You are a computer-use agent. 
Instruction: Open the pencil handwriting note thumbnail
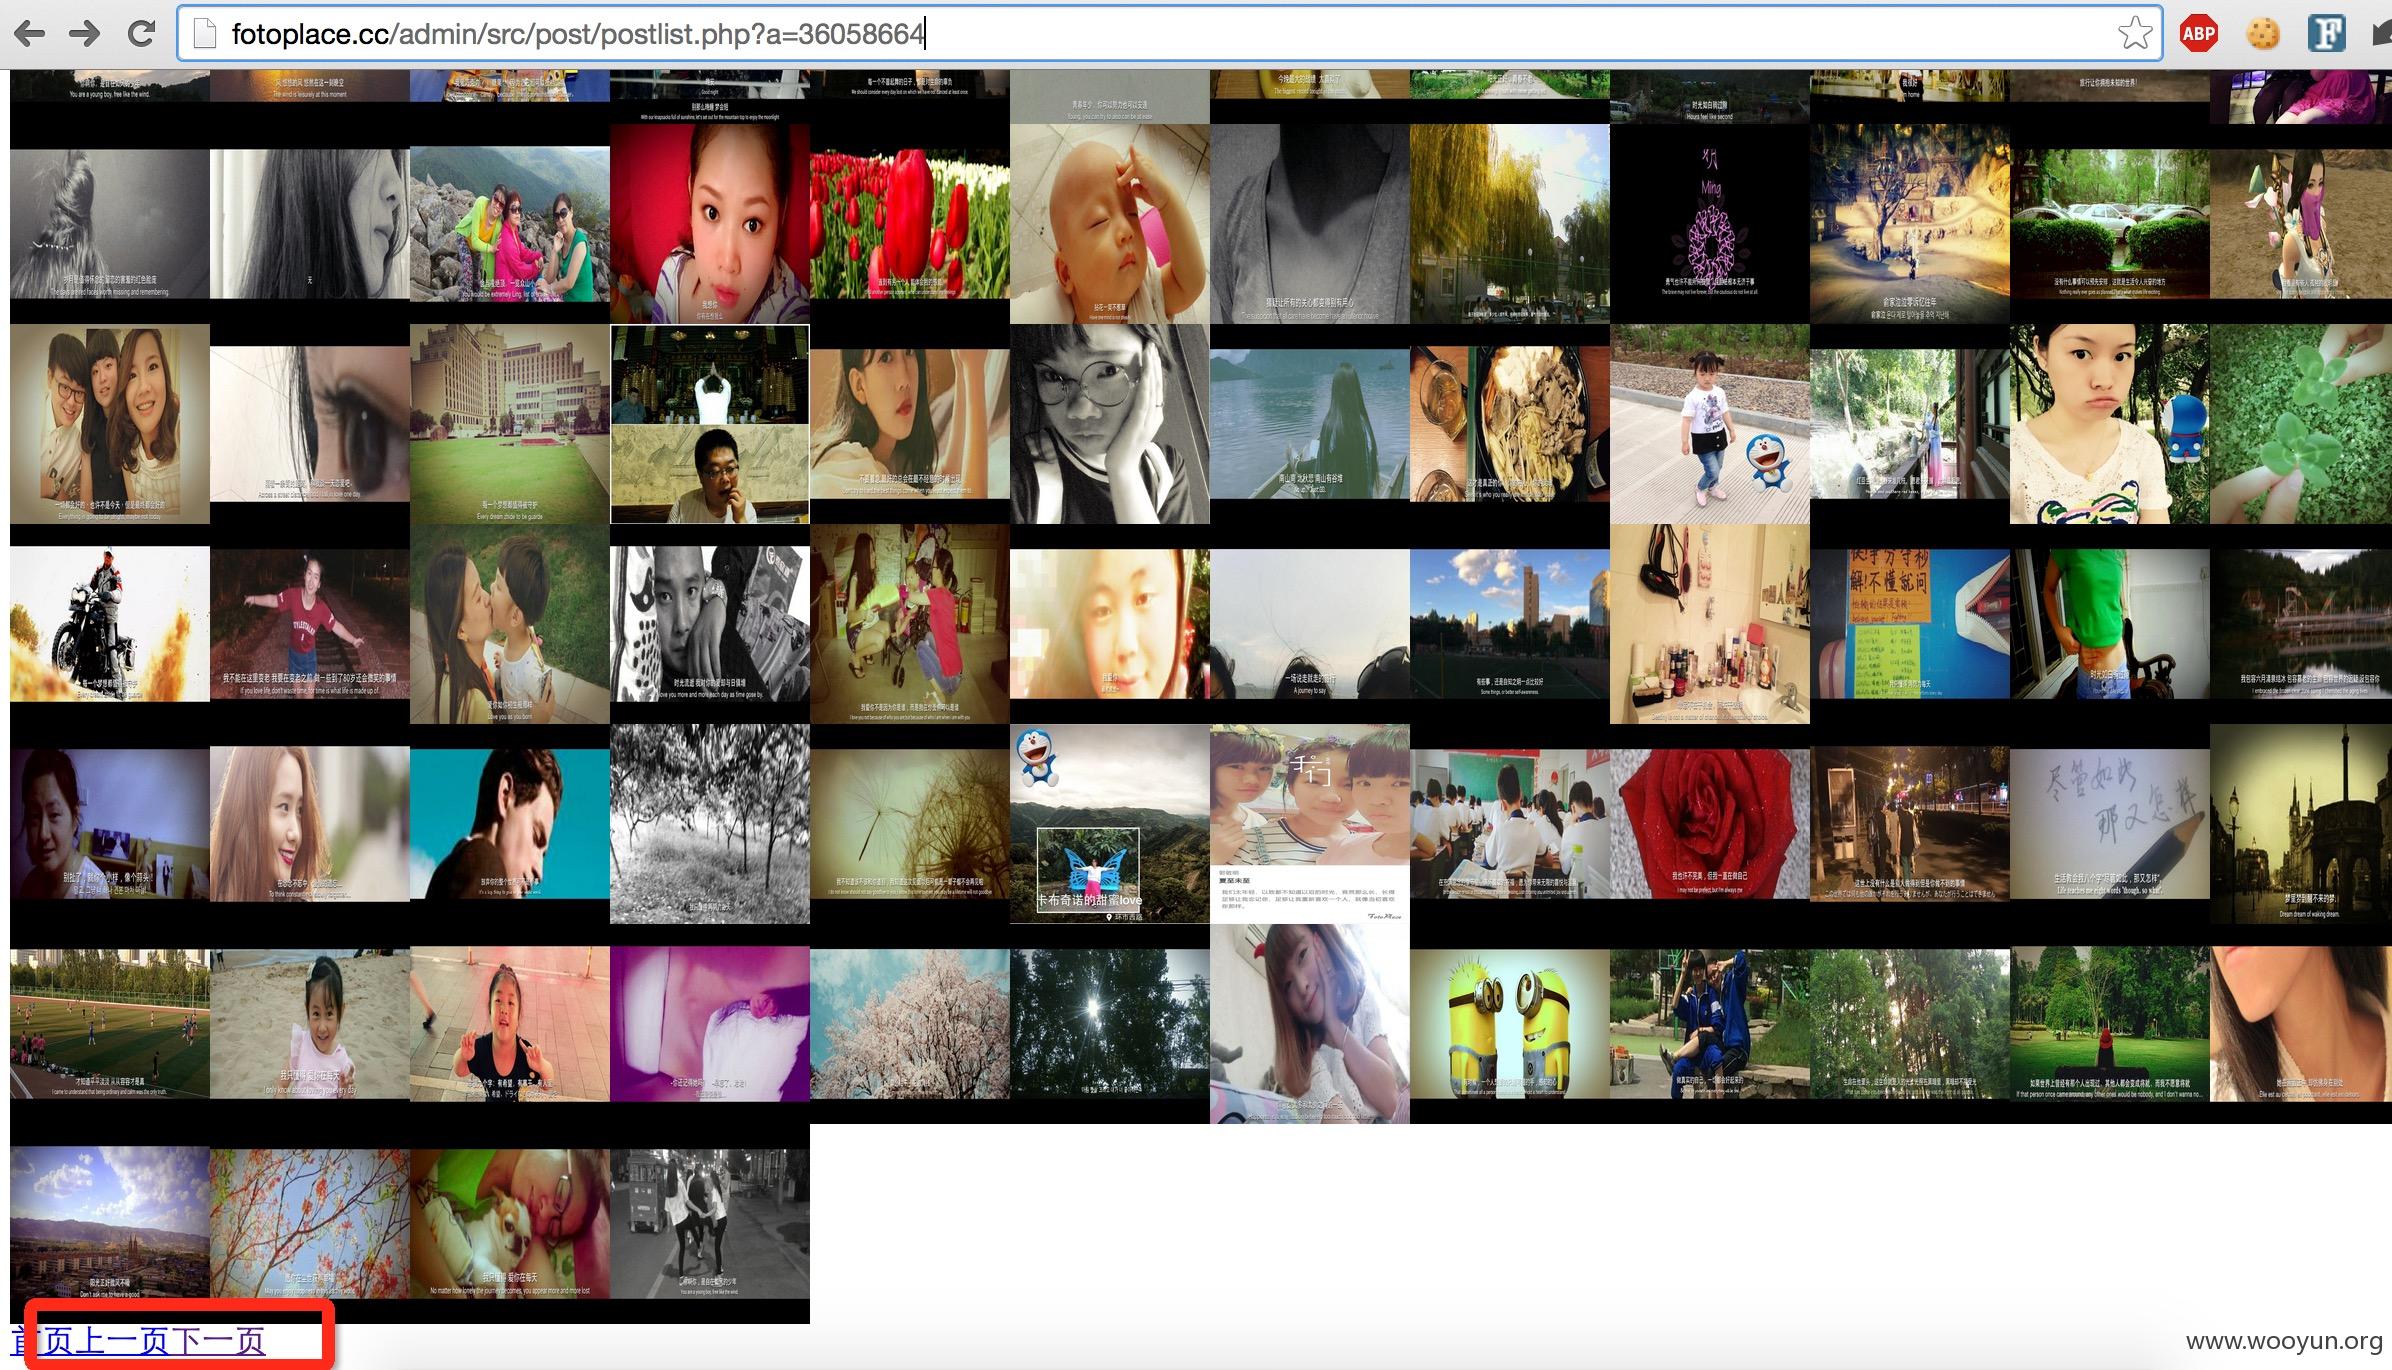click(2110, 824)
